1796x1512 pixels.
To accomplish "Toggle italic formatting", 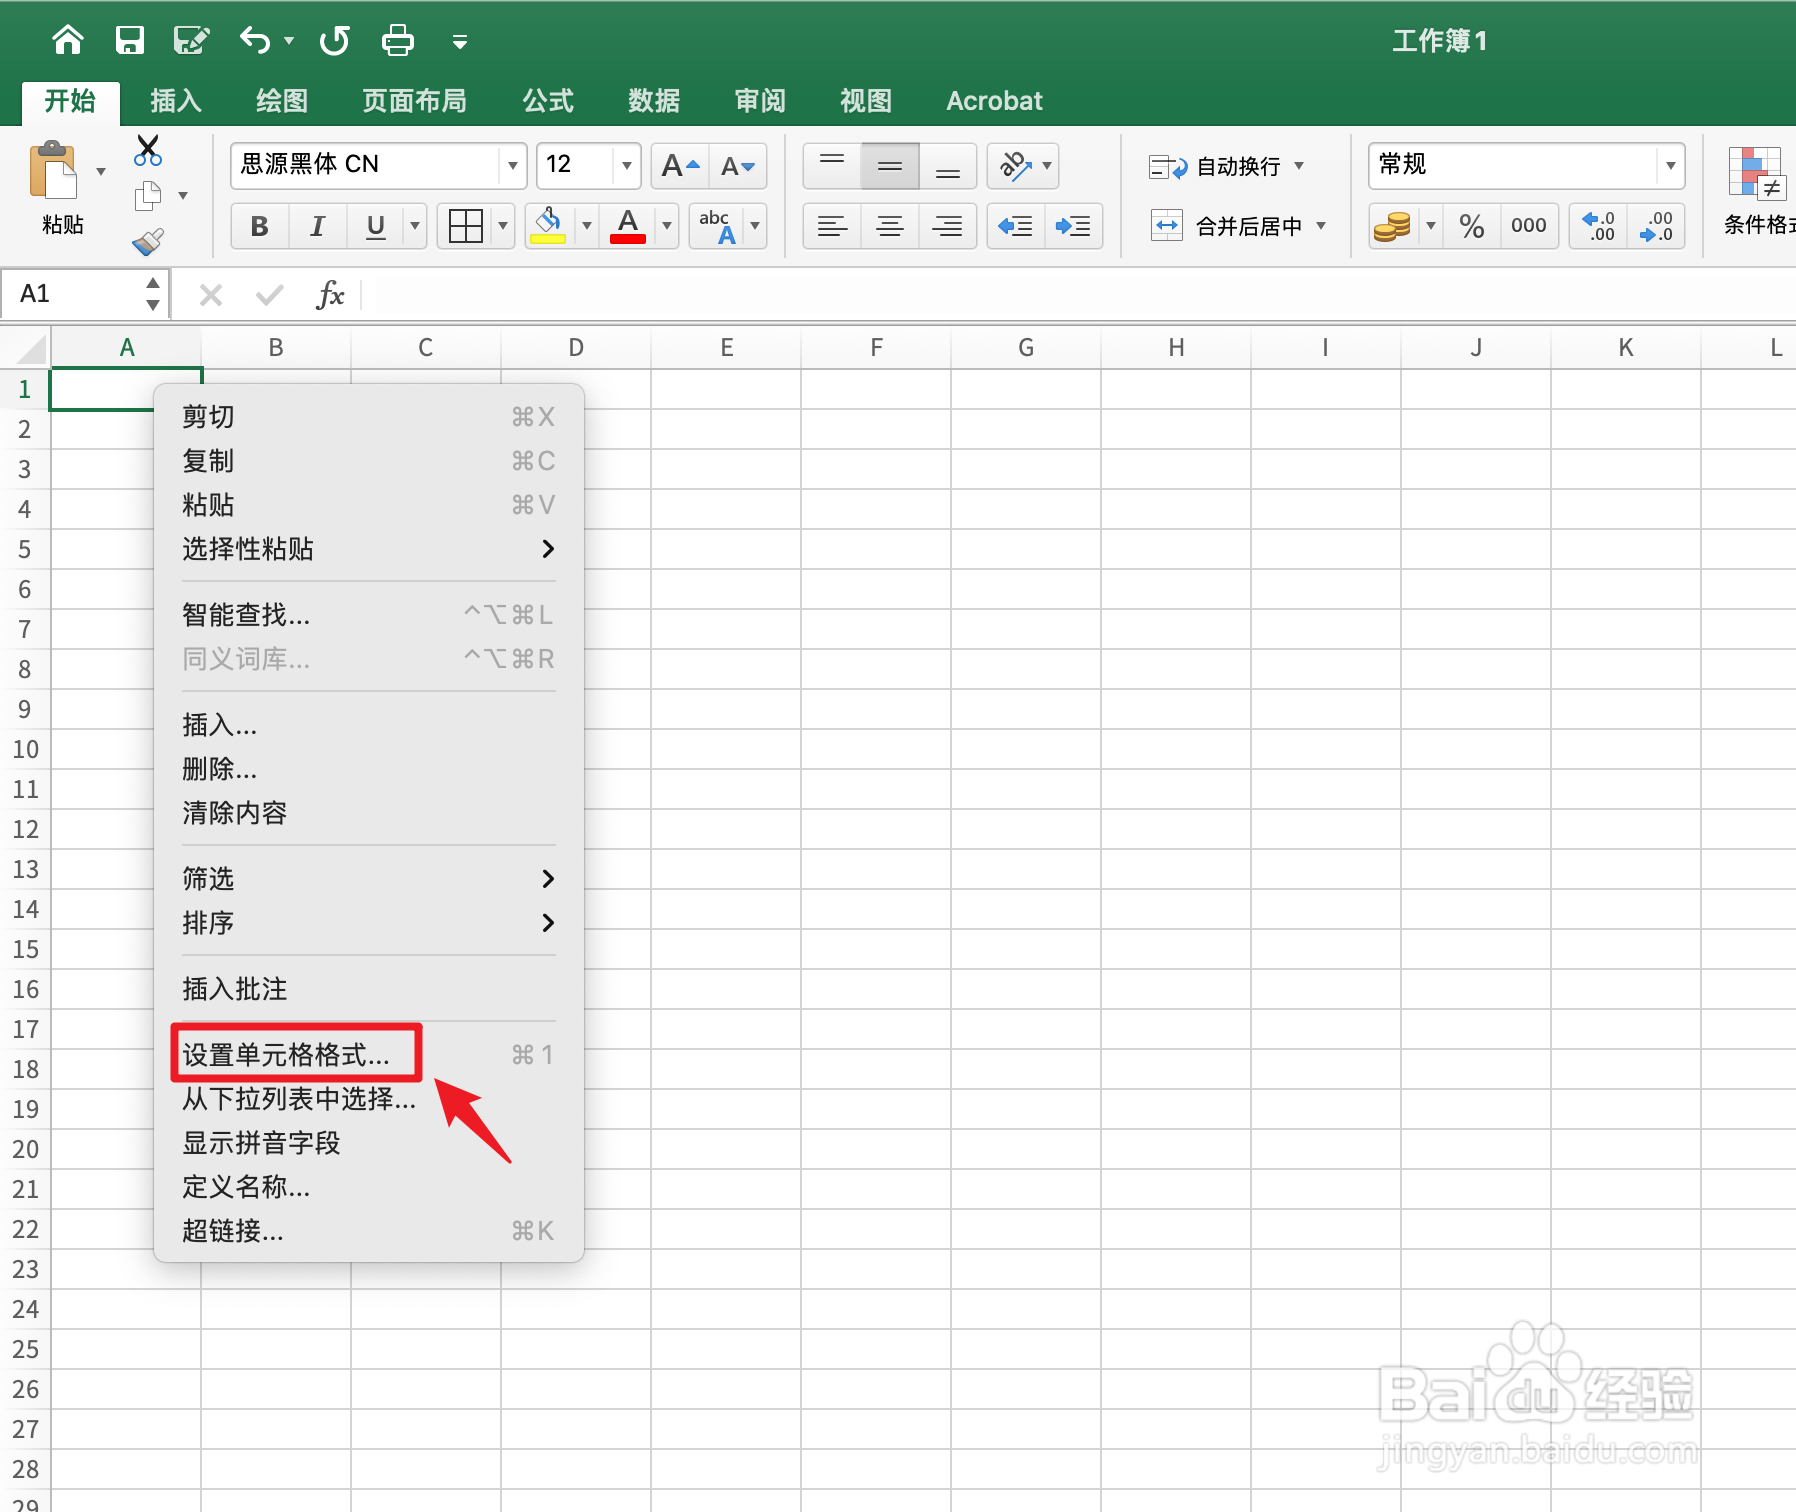I will click(317, 225).
